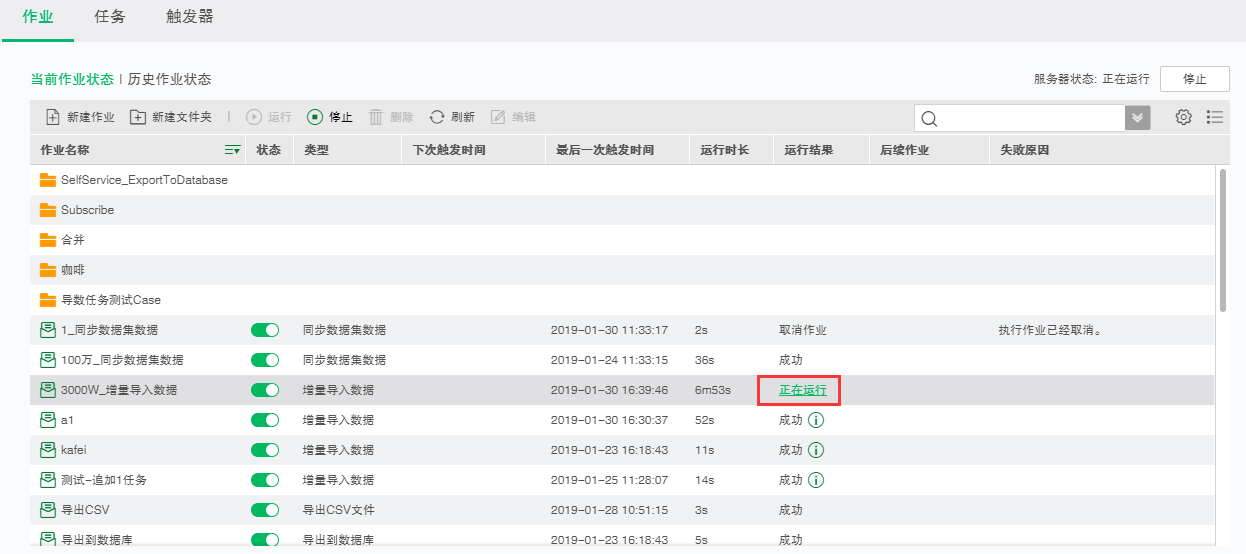
Task: Click into the search input field
Action: (1030, 118)
